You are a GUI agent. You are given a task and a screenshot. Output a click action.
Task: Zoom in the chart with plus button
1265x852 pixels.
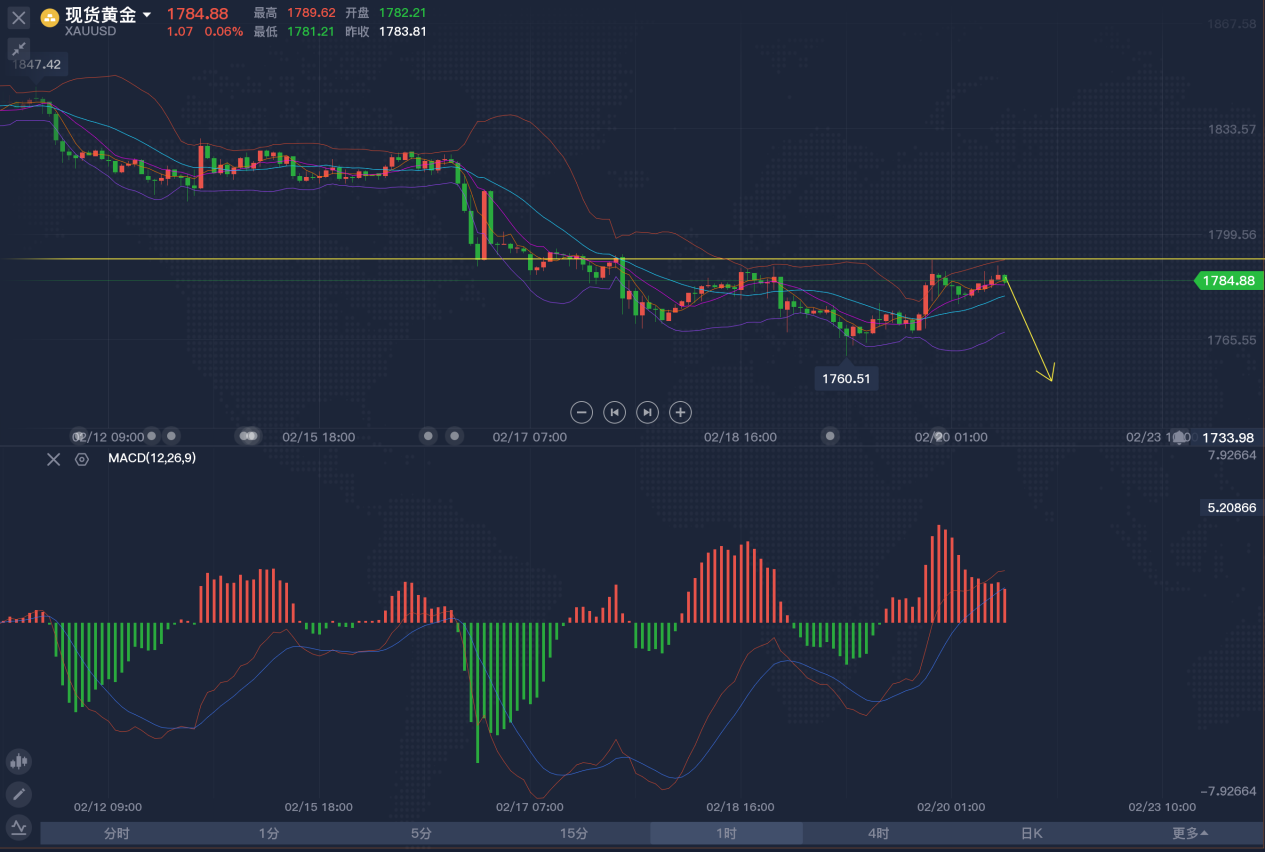click(x=680, y=412)
